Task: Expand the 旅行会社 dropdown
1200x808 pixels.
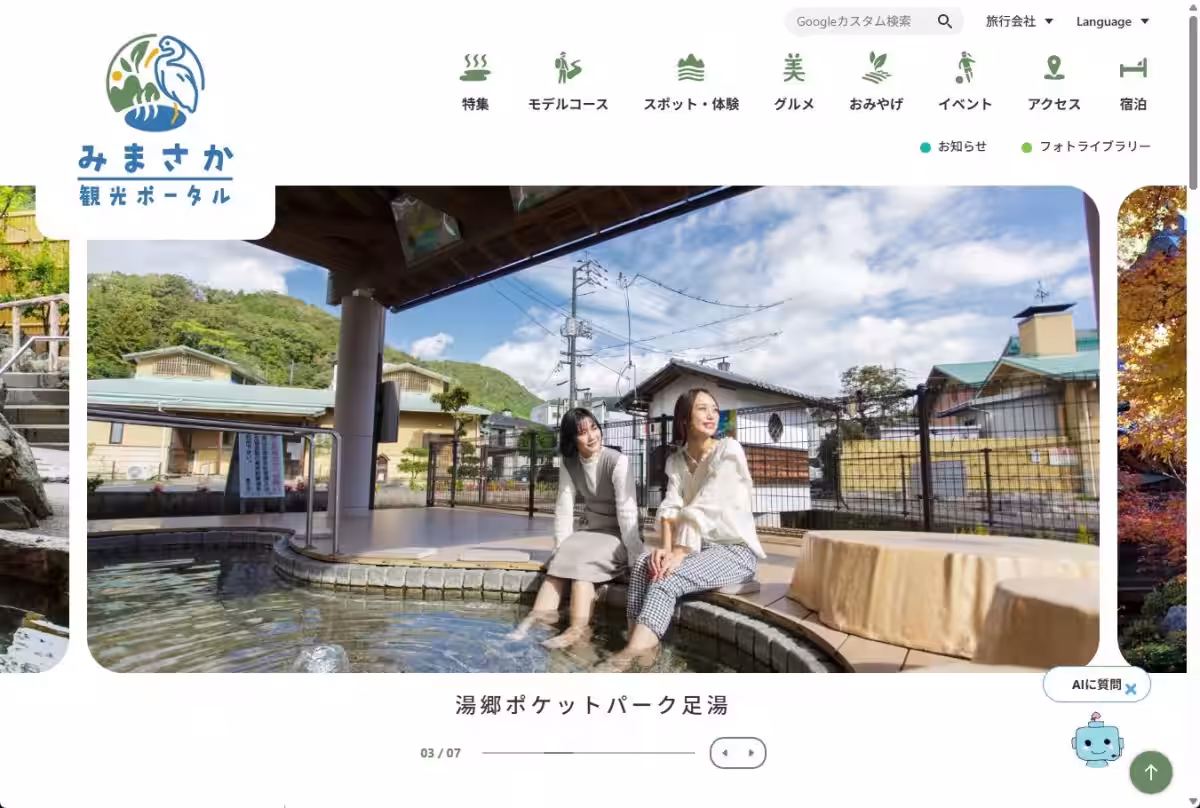Action: click(x=1019, y=21)
